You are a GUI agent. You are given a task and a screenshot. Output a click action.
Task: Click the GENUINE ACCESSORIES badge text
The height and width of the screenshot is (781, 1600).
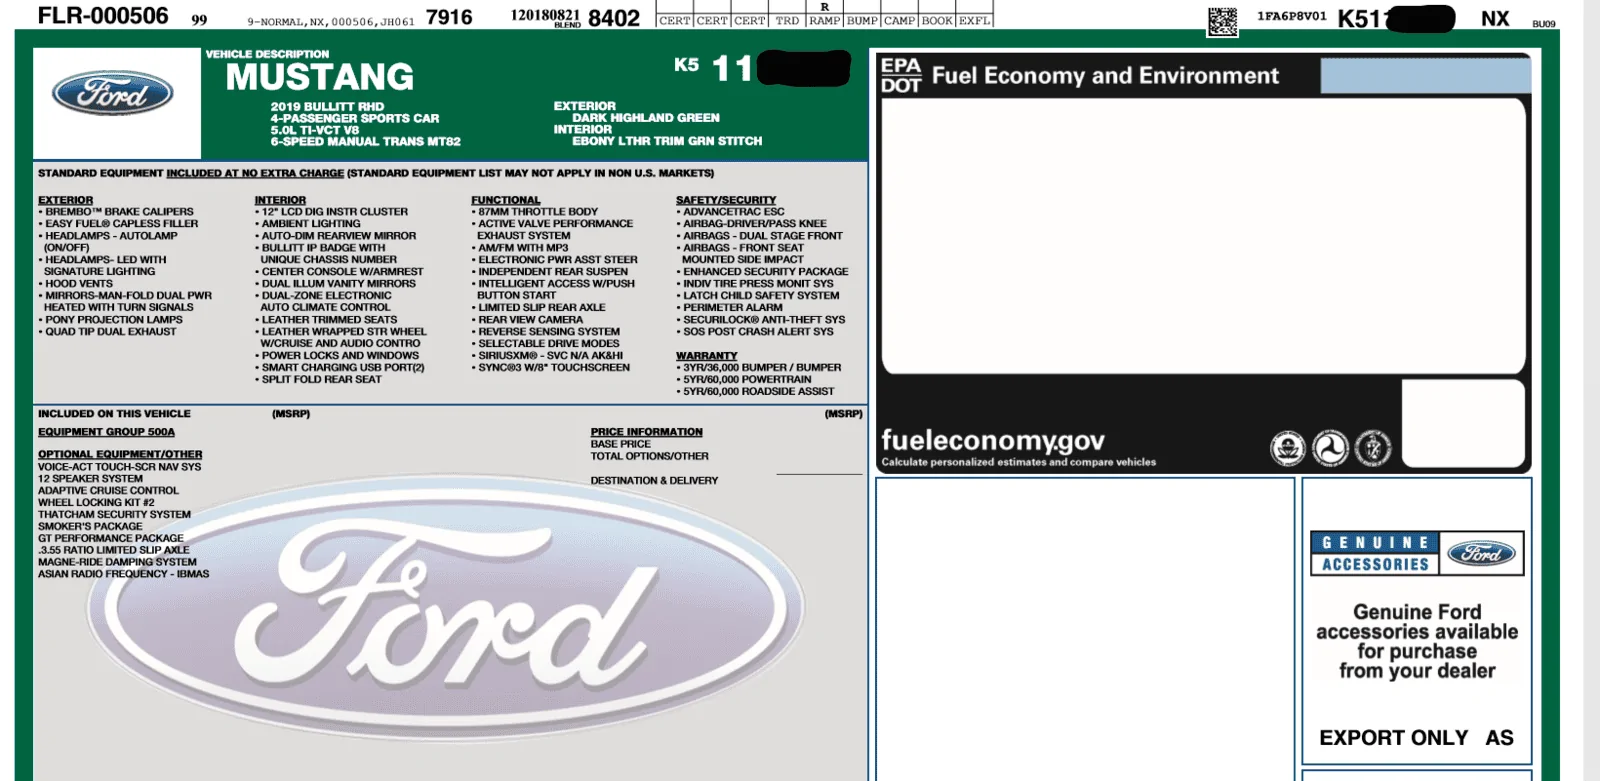[x=1375, y=553]
